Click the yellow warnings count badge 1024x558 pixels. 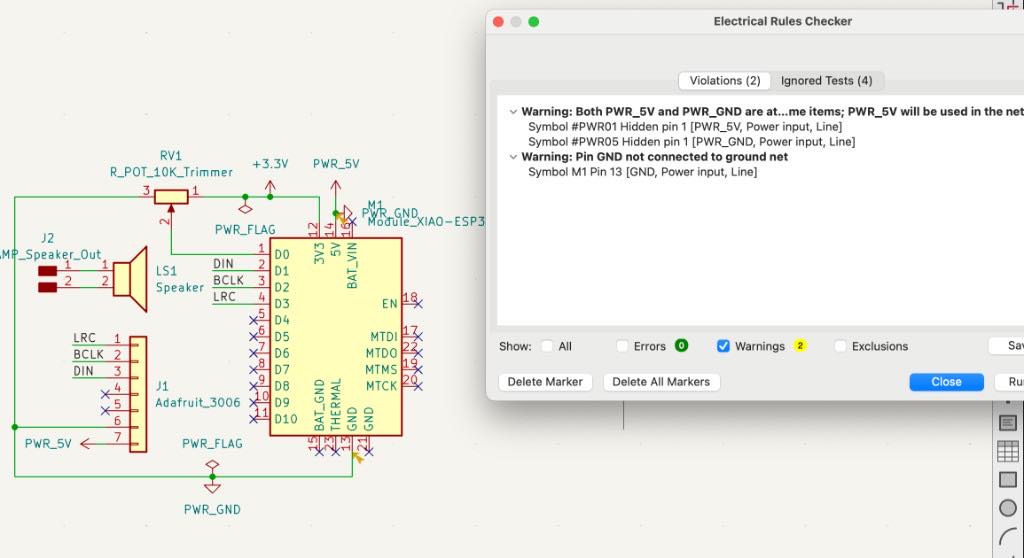point(800,346)
